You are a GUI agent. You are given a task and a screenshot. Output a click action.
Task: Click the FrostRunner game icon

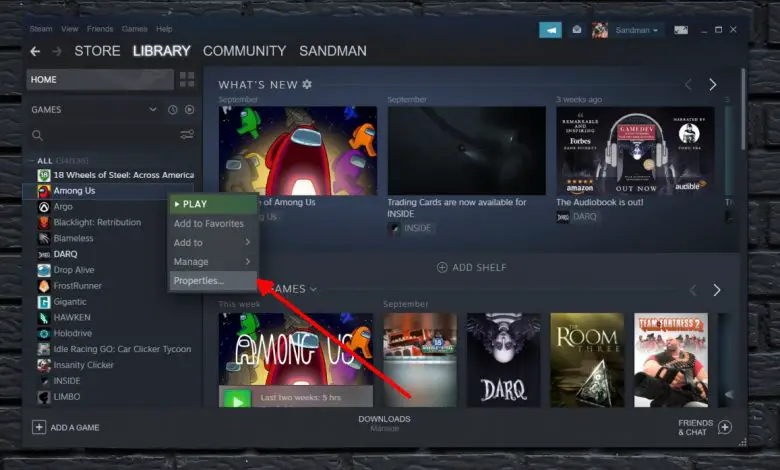44,286
